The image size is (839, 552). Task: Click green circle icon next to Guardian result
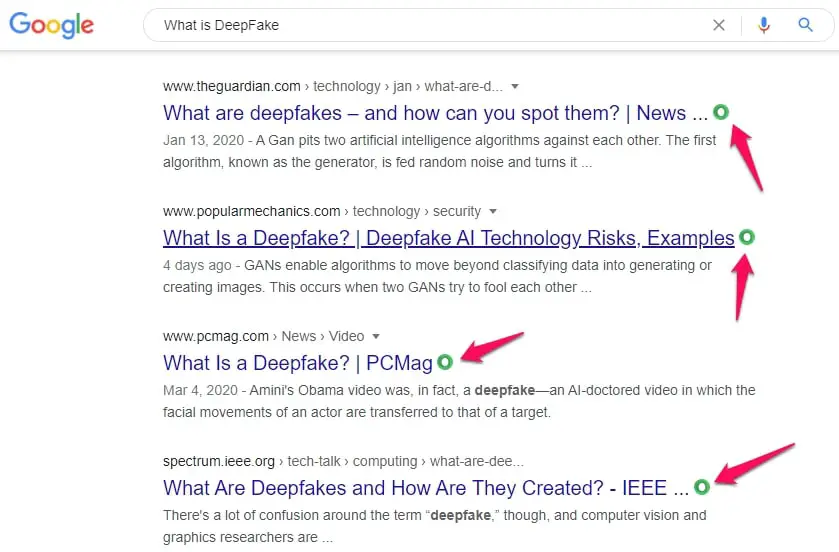721,112
